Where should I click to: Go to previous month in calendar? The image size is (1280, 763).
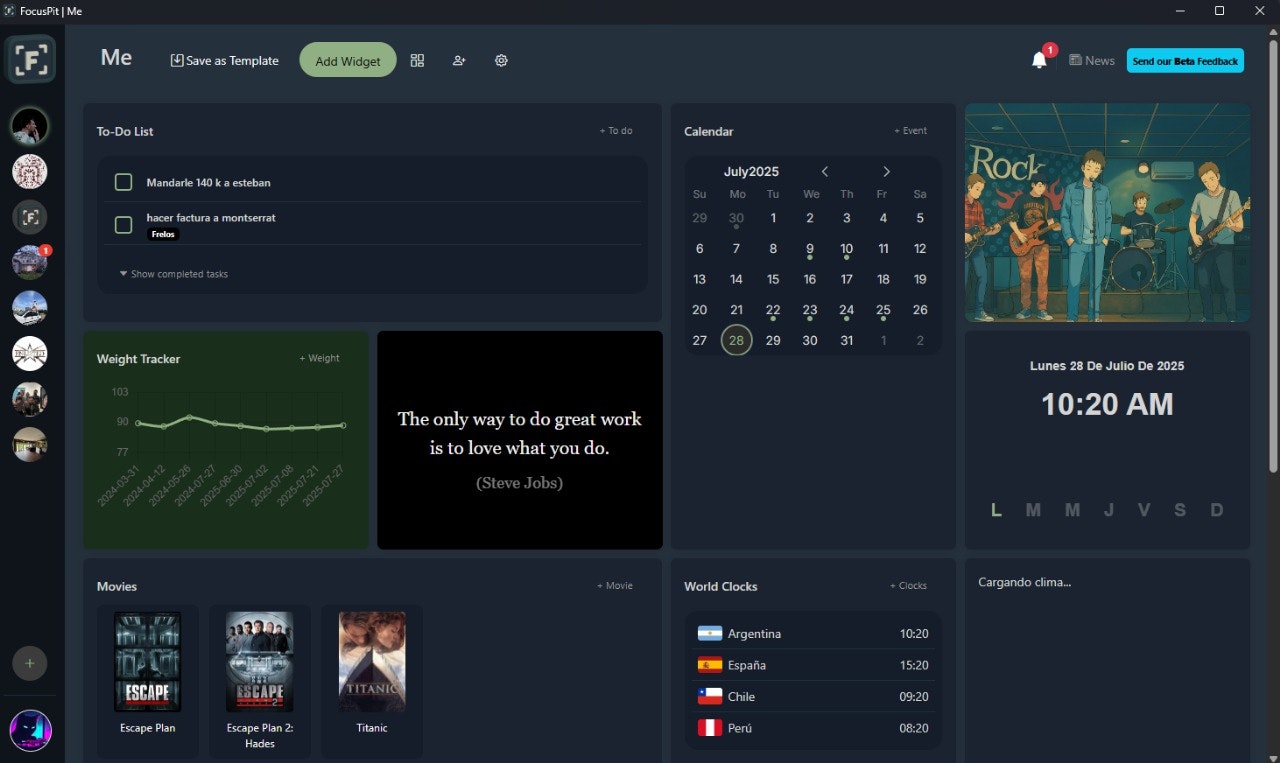tap(825, 172)
